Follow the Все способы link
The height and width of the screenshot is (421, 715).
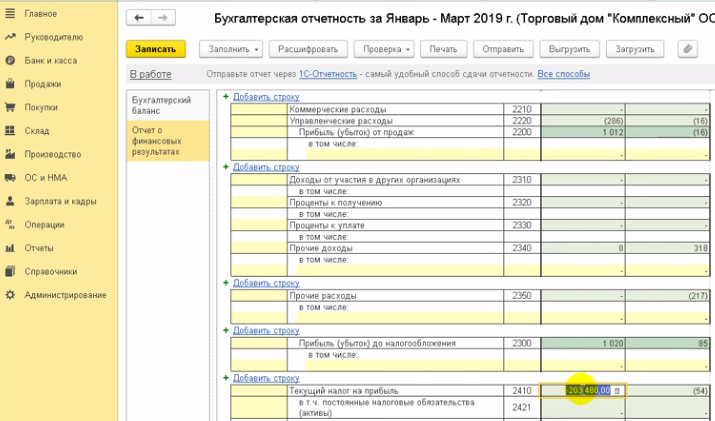click(x=563, y=74)
